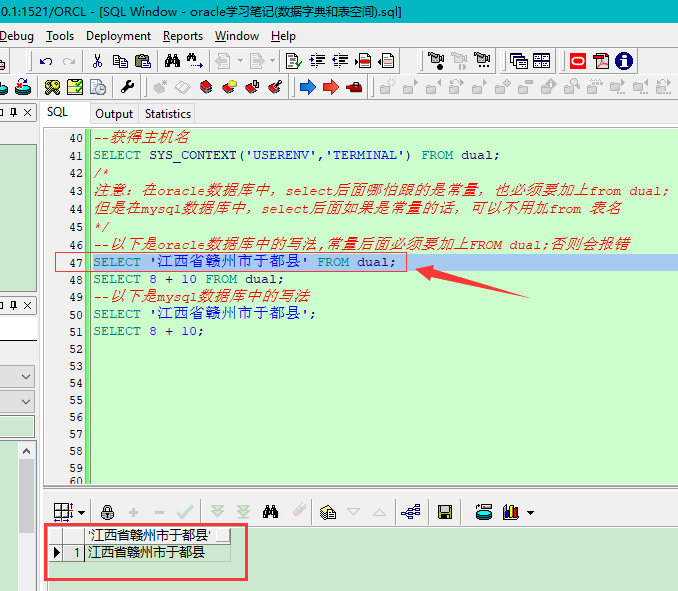Image resolution: width=678 pixels, height=591 pixels.
Task: Click the Query By Example notes icon
Action: (x=328, y=513)
